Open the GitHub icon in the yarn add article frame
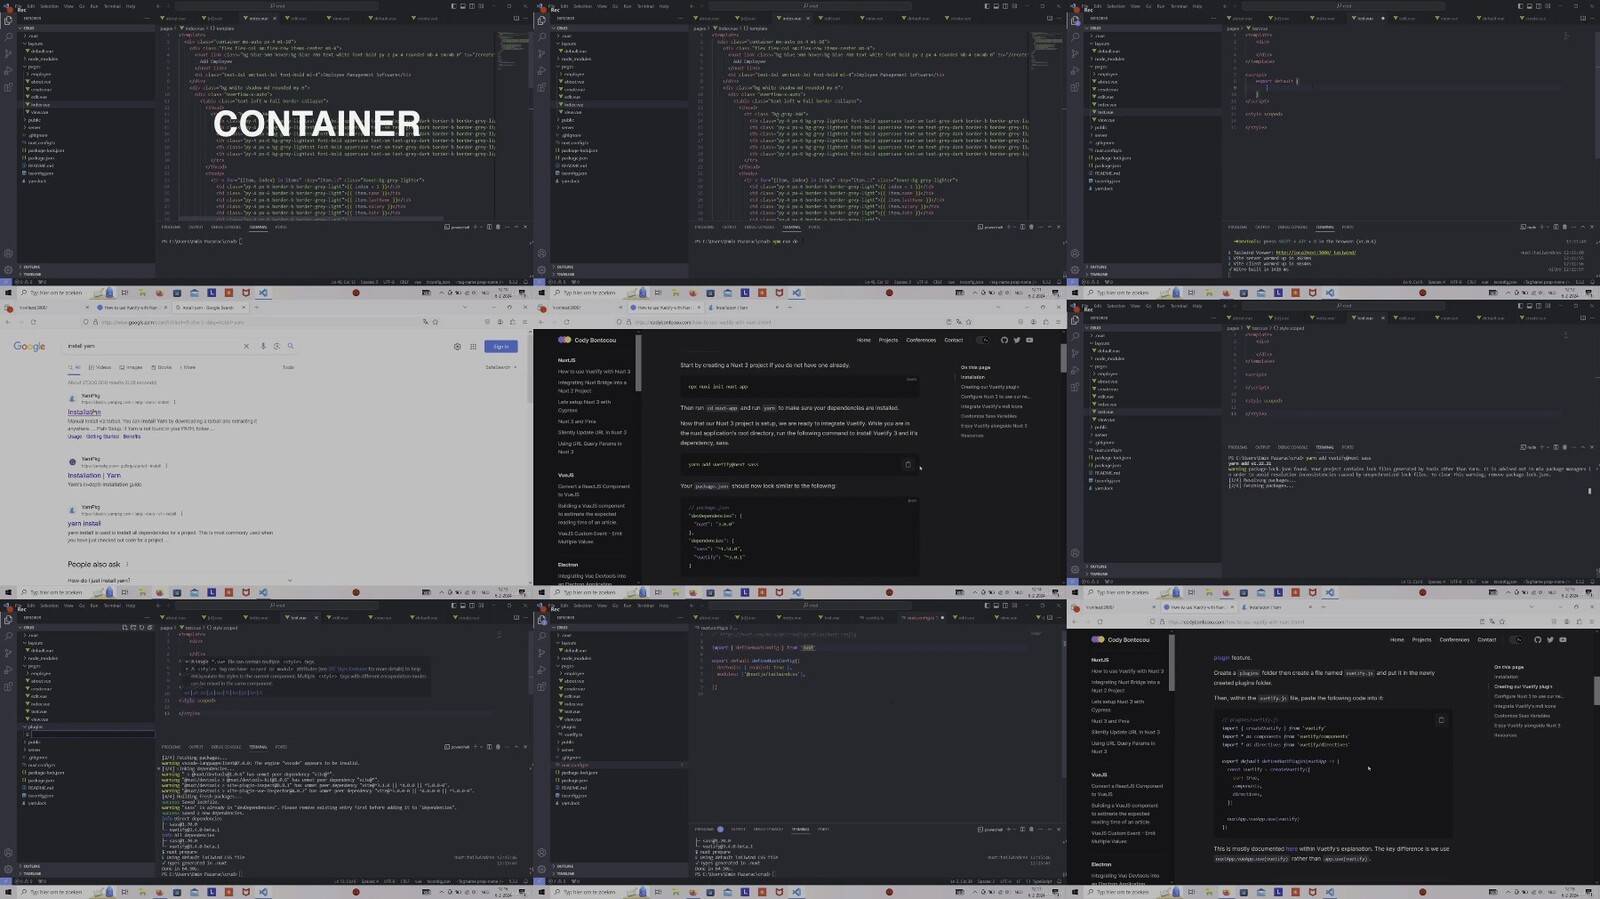This screenshot has height=899, width=1600. coord(1005,340)
